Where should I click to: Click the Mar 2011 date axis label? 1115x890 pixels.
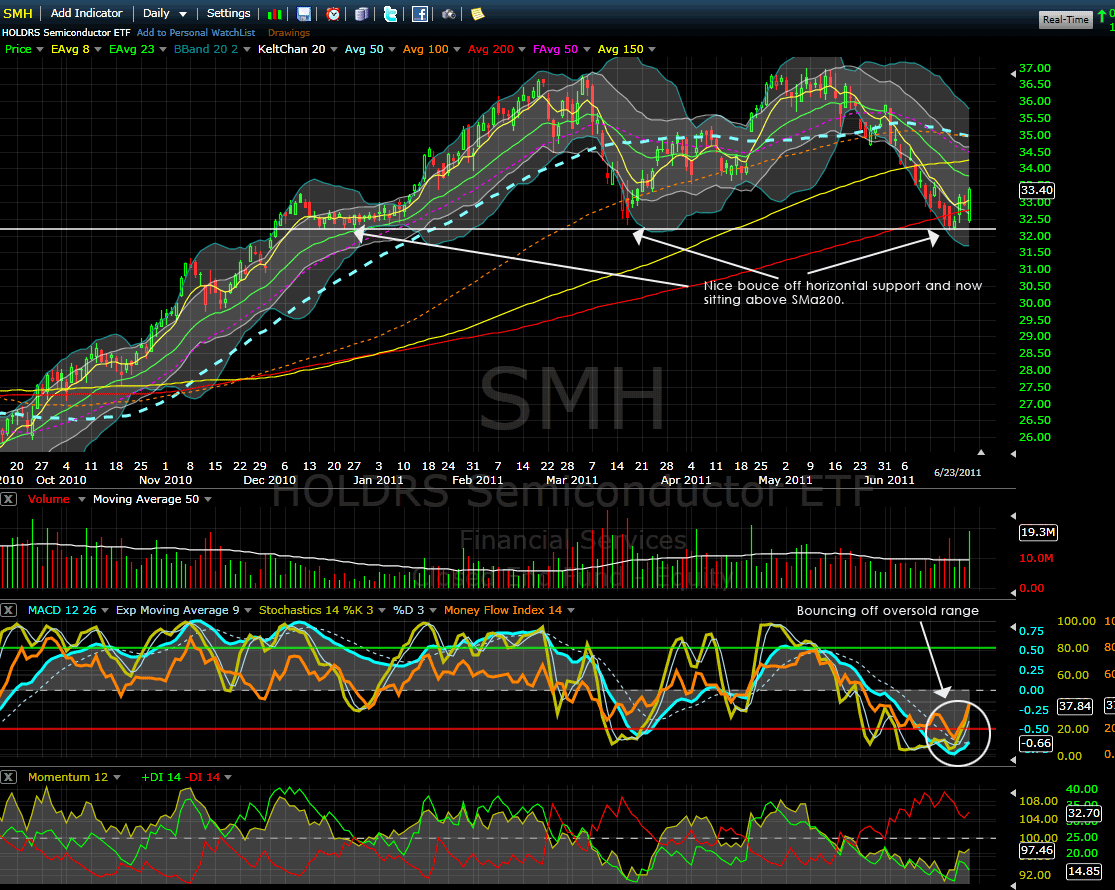572,480
